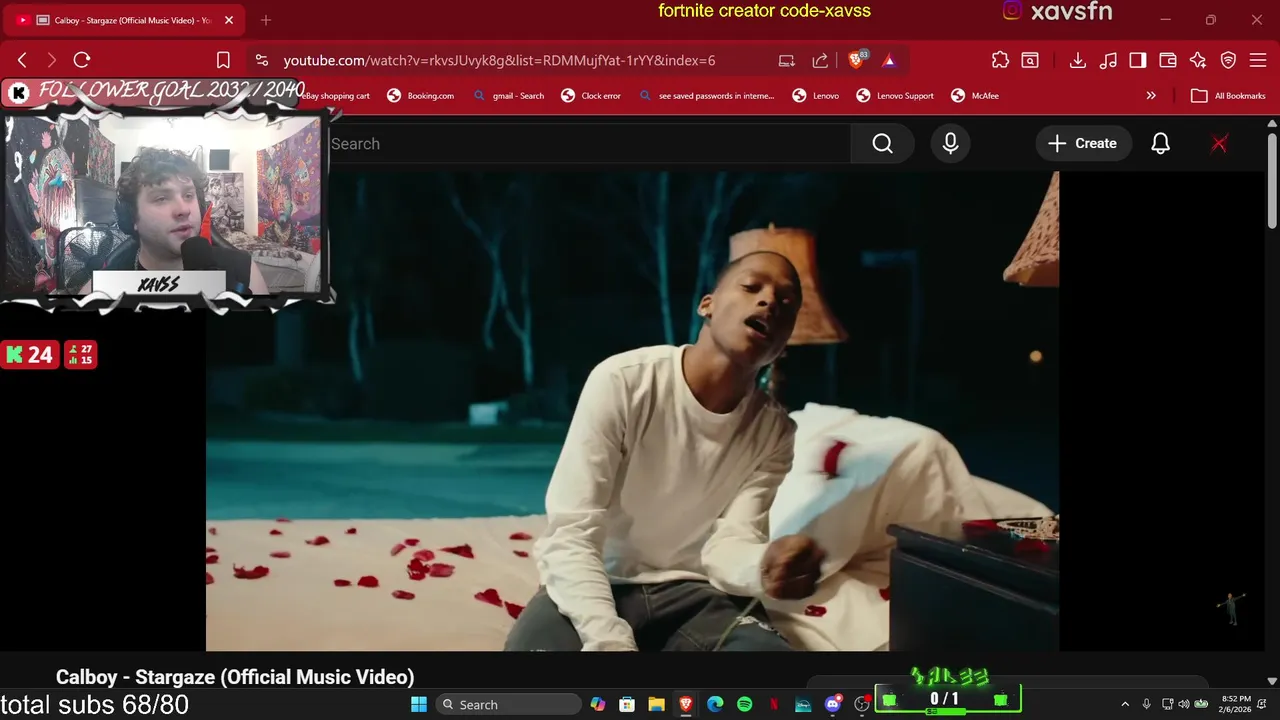Click the page vertical scrollbar
This screenshot has height=720, width=1280.
[1272, 180]
